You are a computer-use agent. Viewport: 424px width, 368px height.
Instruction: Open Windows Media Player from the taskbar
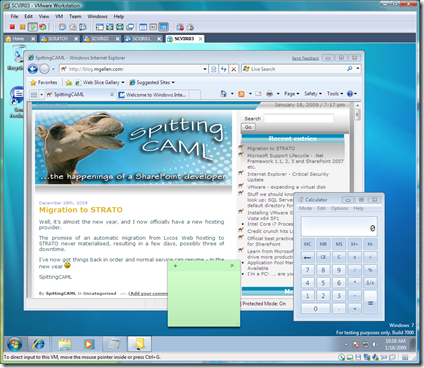click(x=89, y=344)
